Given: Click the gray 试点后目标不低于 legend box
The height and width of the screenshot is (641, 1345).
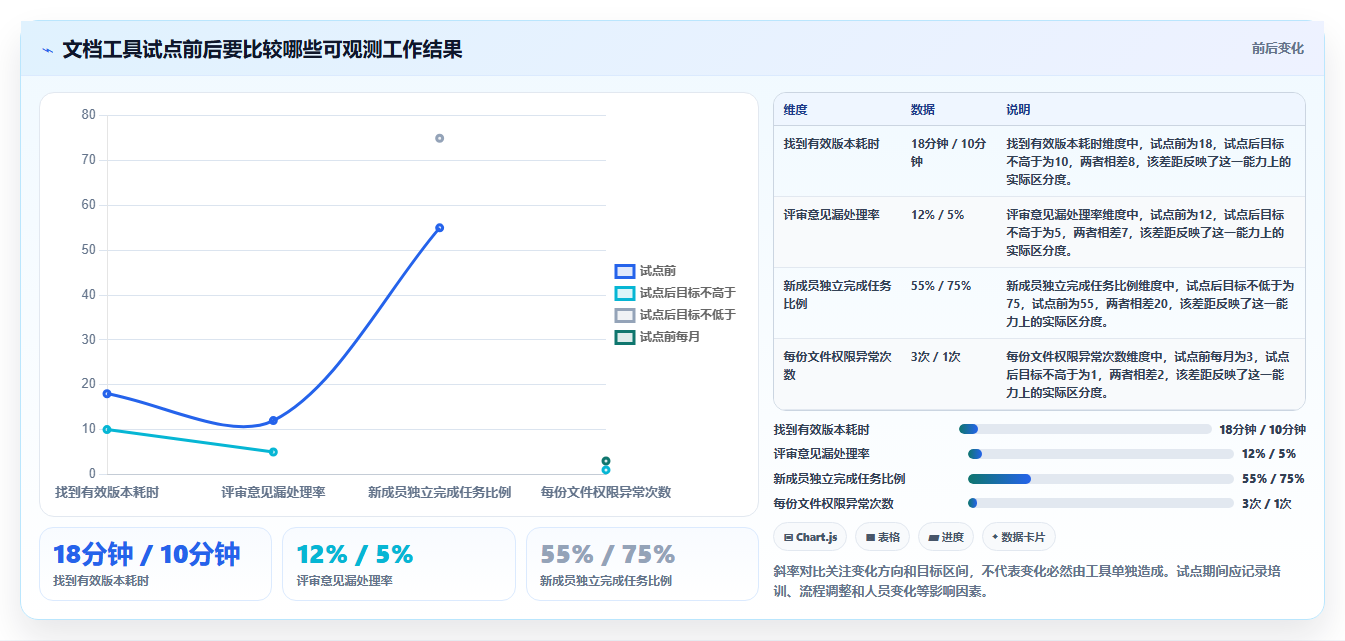Looking at the screenshot, I should pyautogui.click(x=625, y=315).
